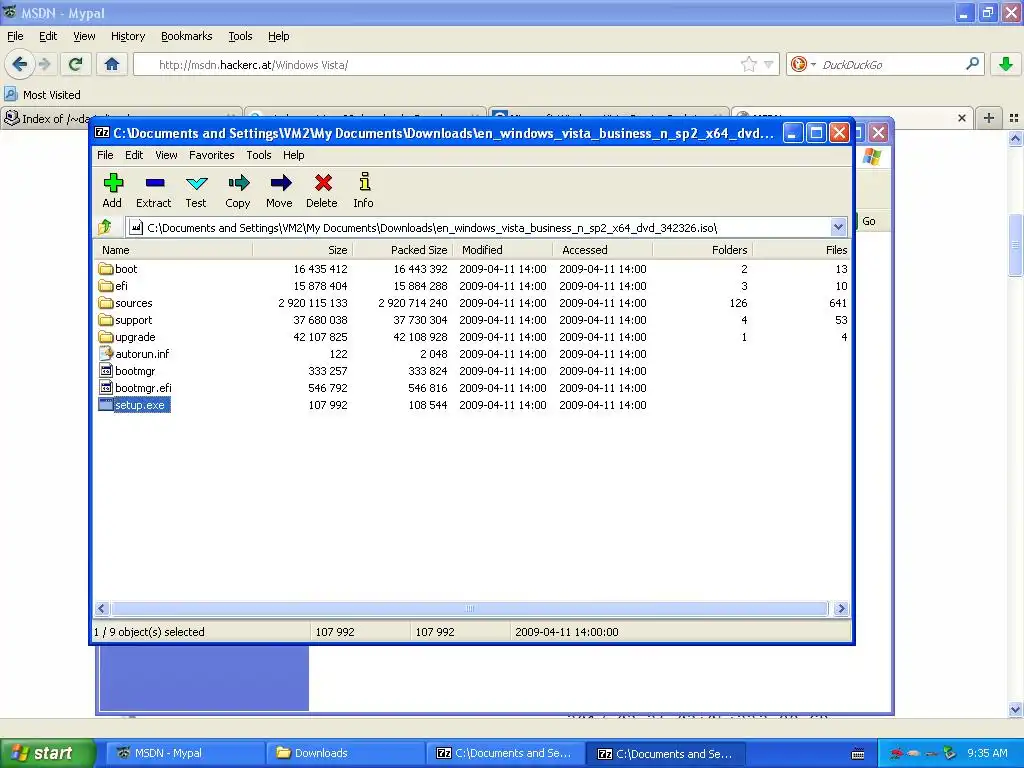
Task: Open the 7-Zip Favorites menu
Action: 212,155
